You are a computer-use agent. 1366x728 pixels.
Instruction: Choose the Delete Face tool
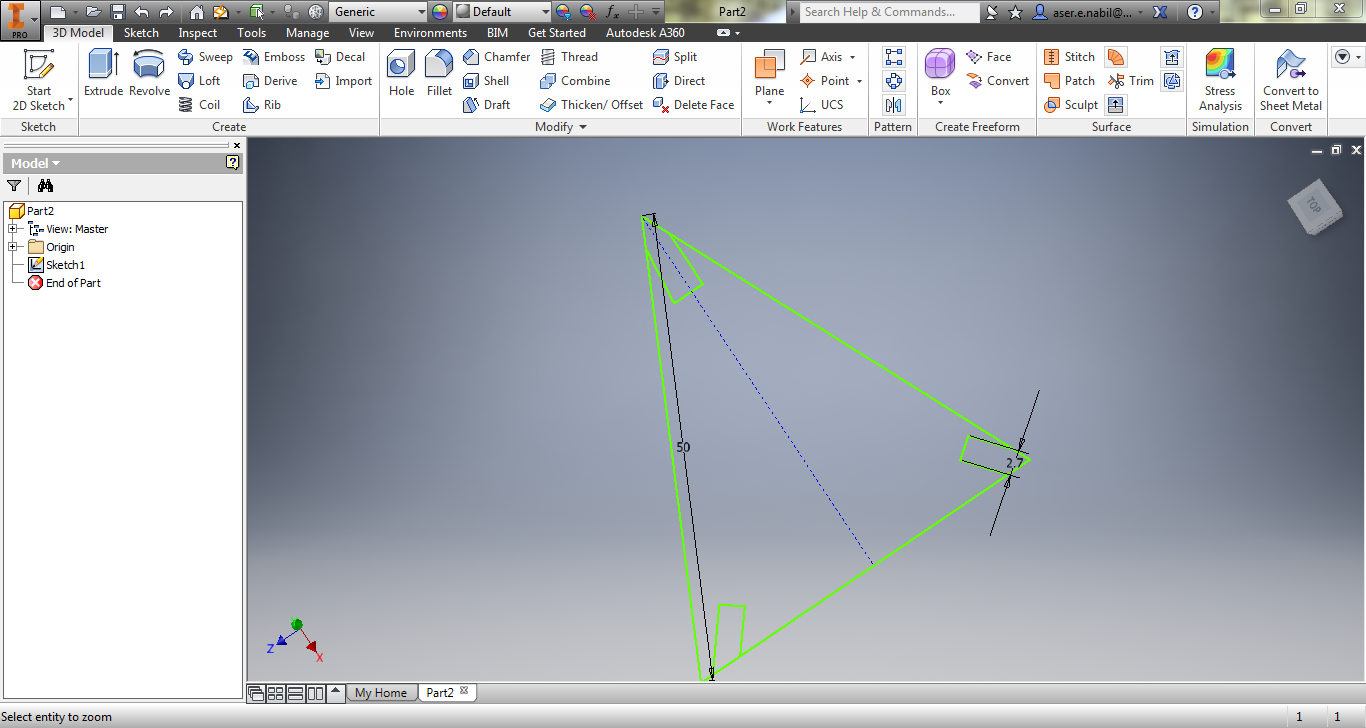(x=694, y=105)
